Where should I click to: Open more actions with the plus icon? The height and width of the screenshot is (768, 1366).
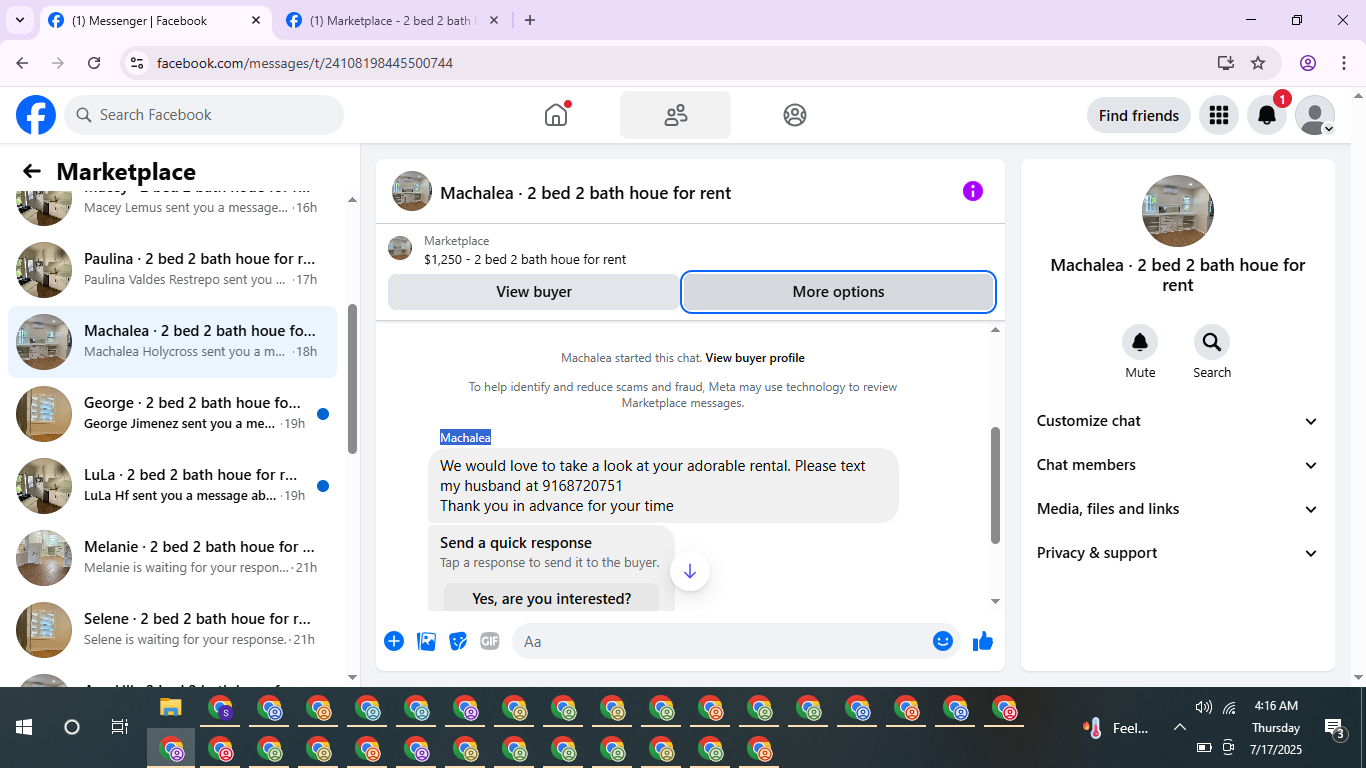coord(394,641)
